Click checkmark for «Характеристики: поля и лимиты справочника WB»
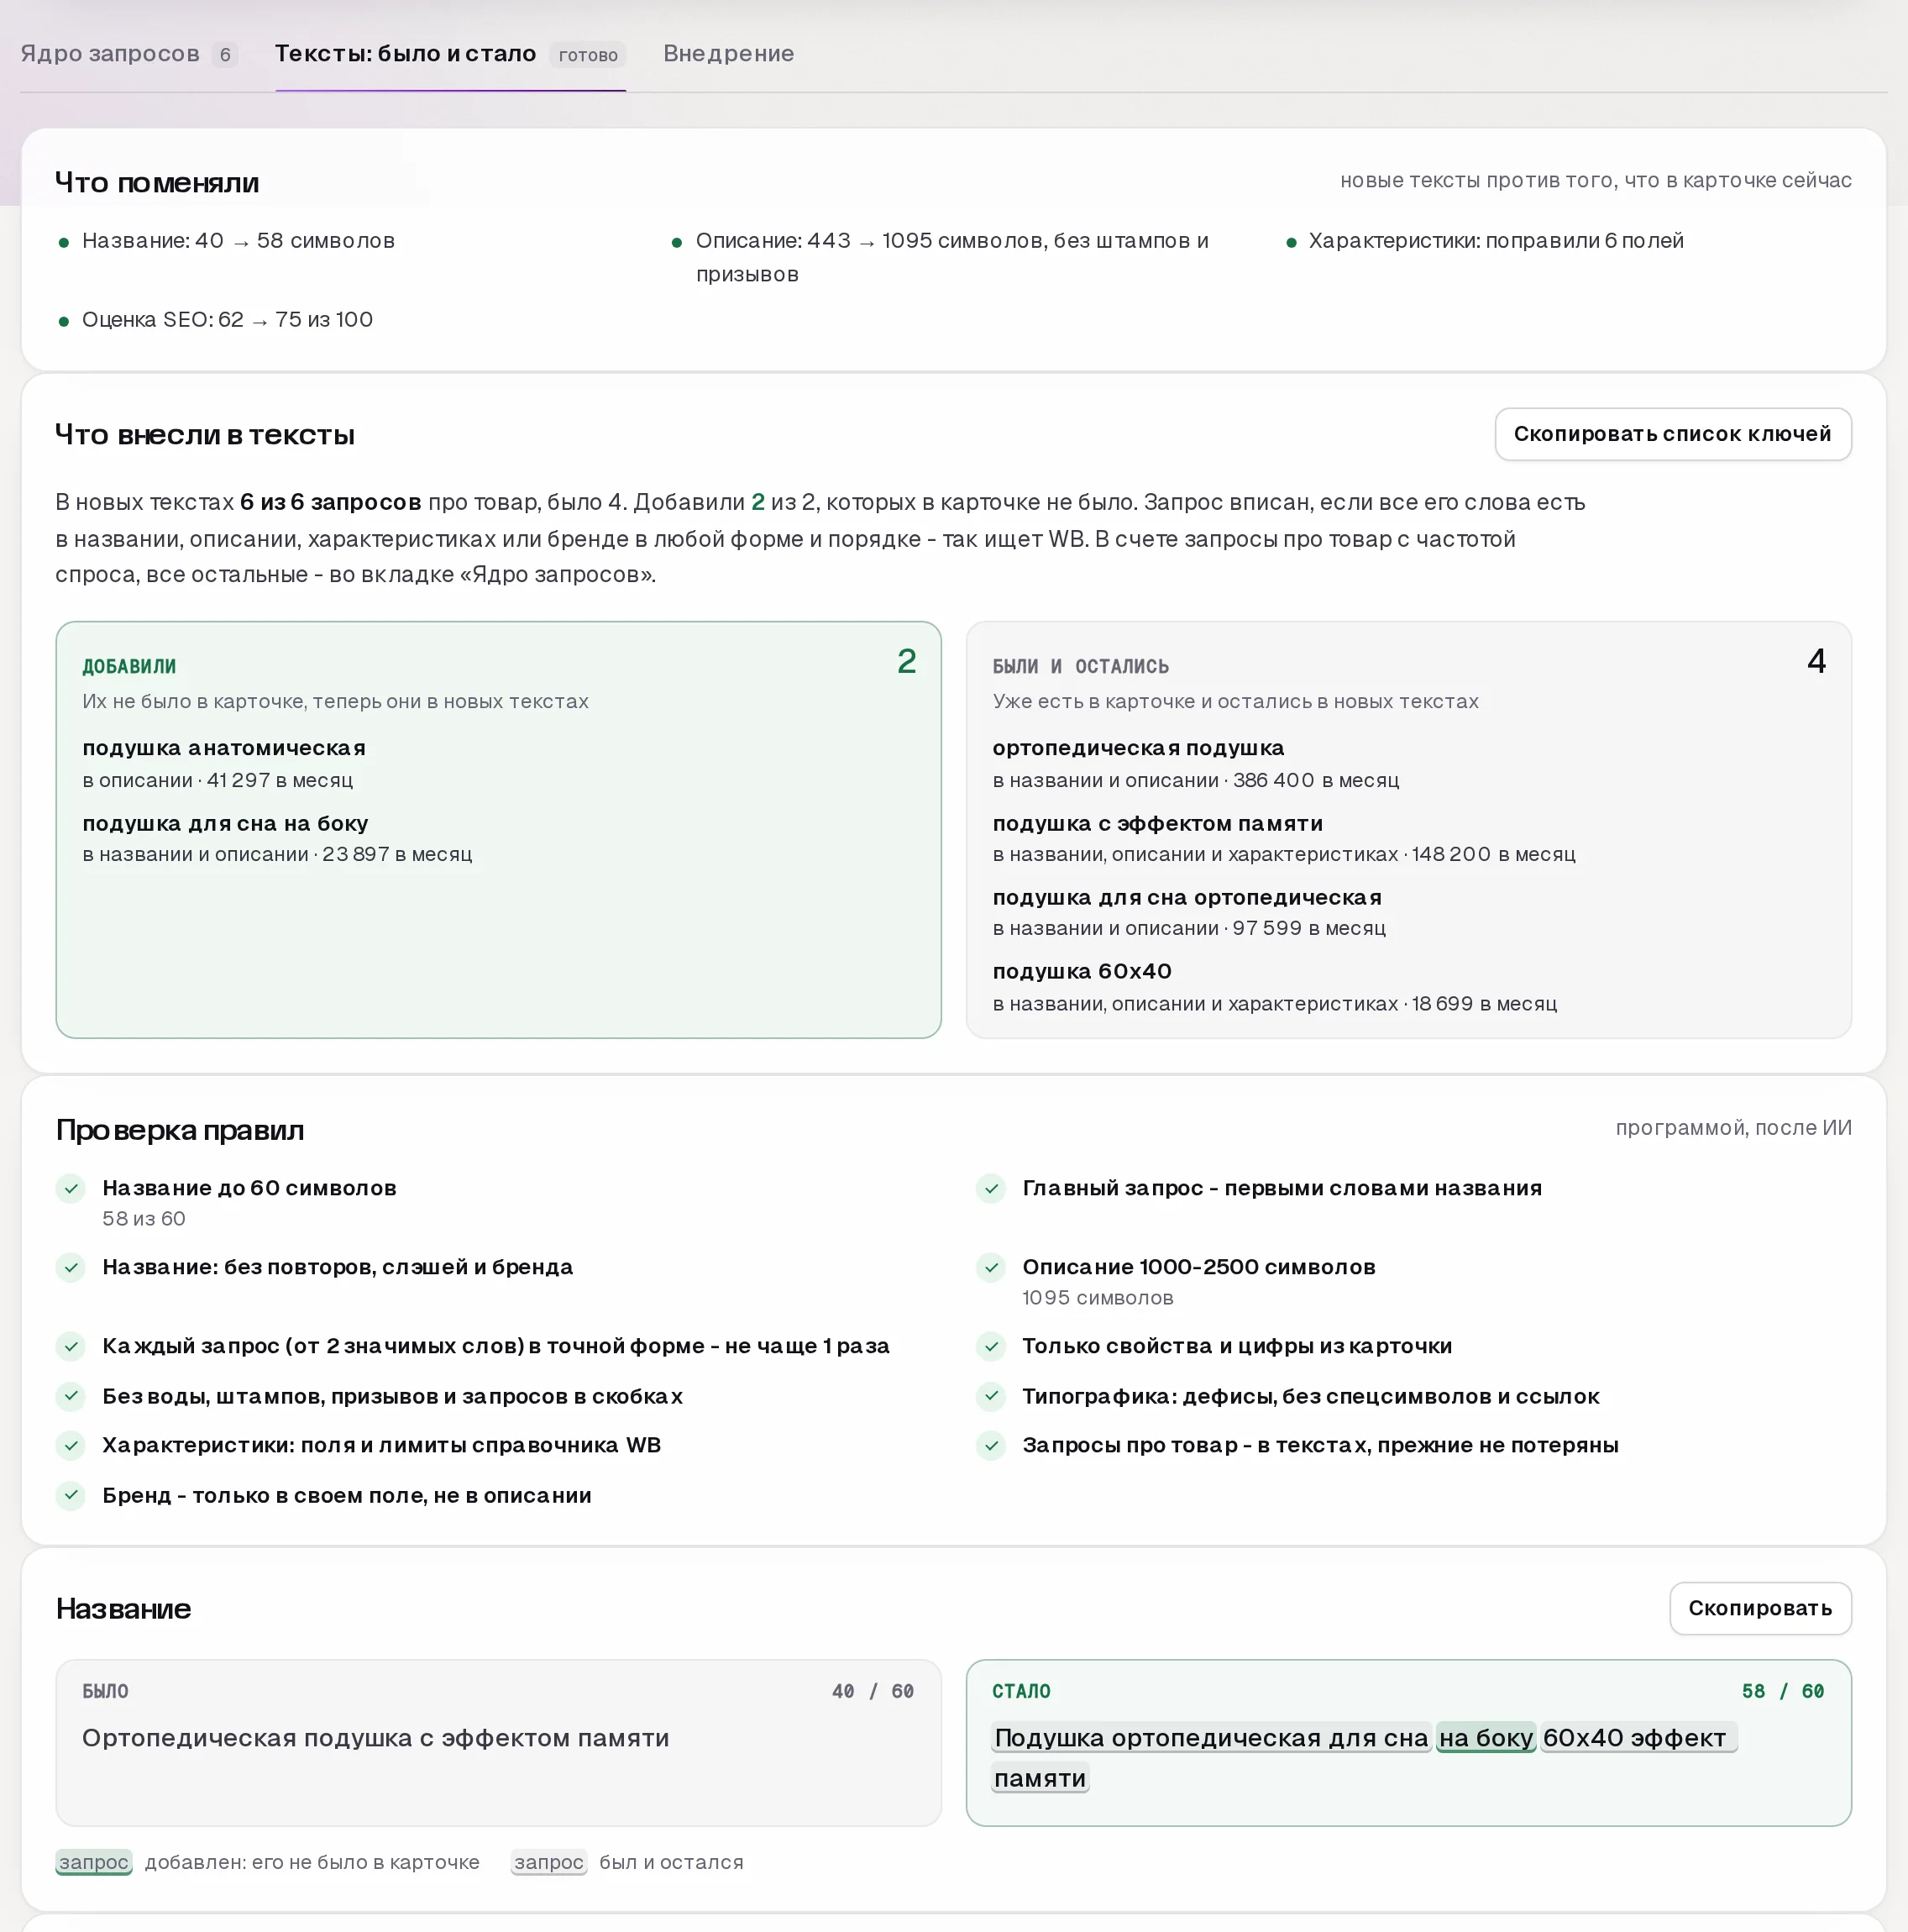This screenshot has width=1908, height=1932. coord(71,1445)
